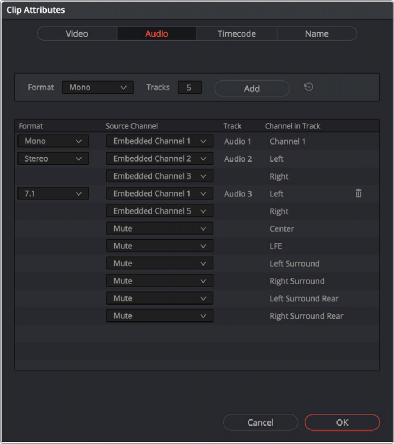Click the reset arrow icon beside Add
This screenshot has width=394, height=444.
point(308,87)
